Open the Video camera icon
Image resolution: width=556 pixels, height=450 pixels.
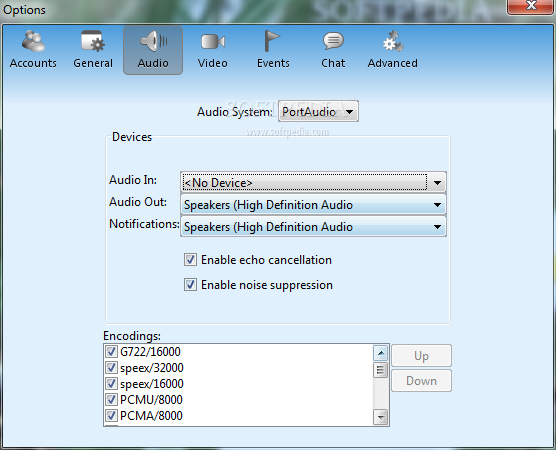tap(213, 42)
